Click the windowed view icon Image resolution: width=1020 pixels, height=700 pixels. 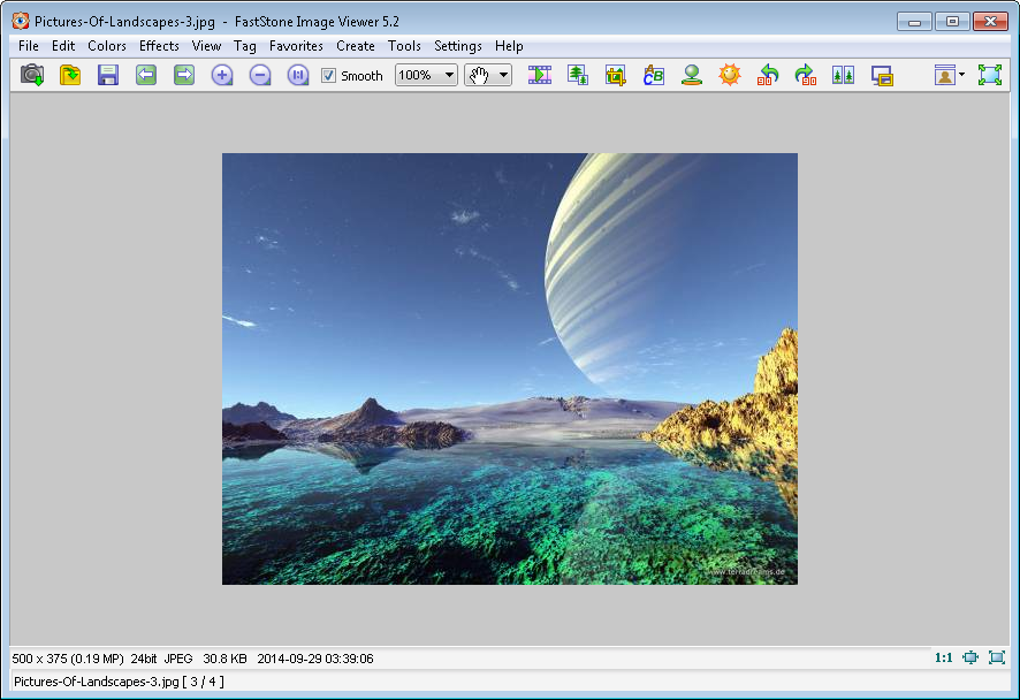pos(881,75)
